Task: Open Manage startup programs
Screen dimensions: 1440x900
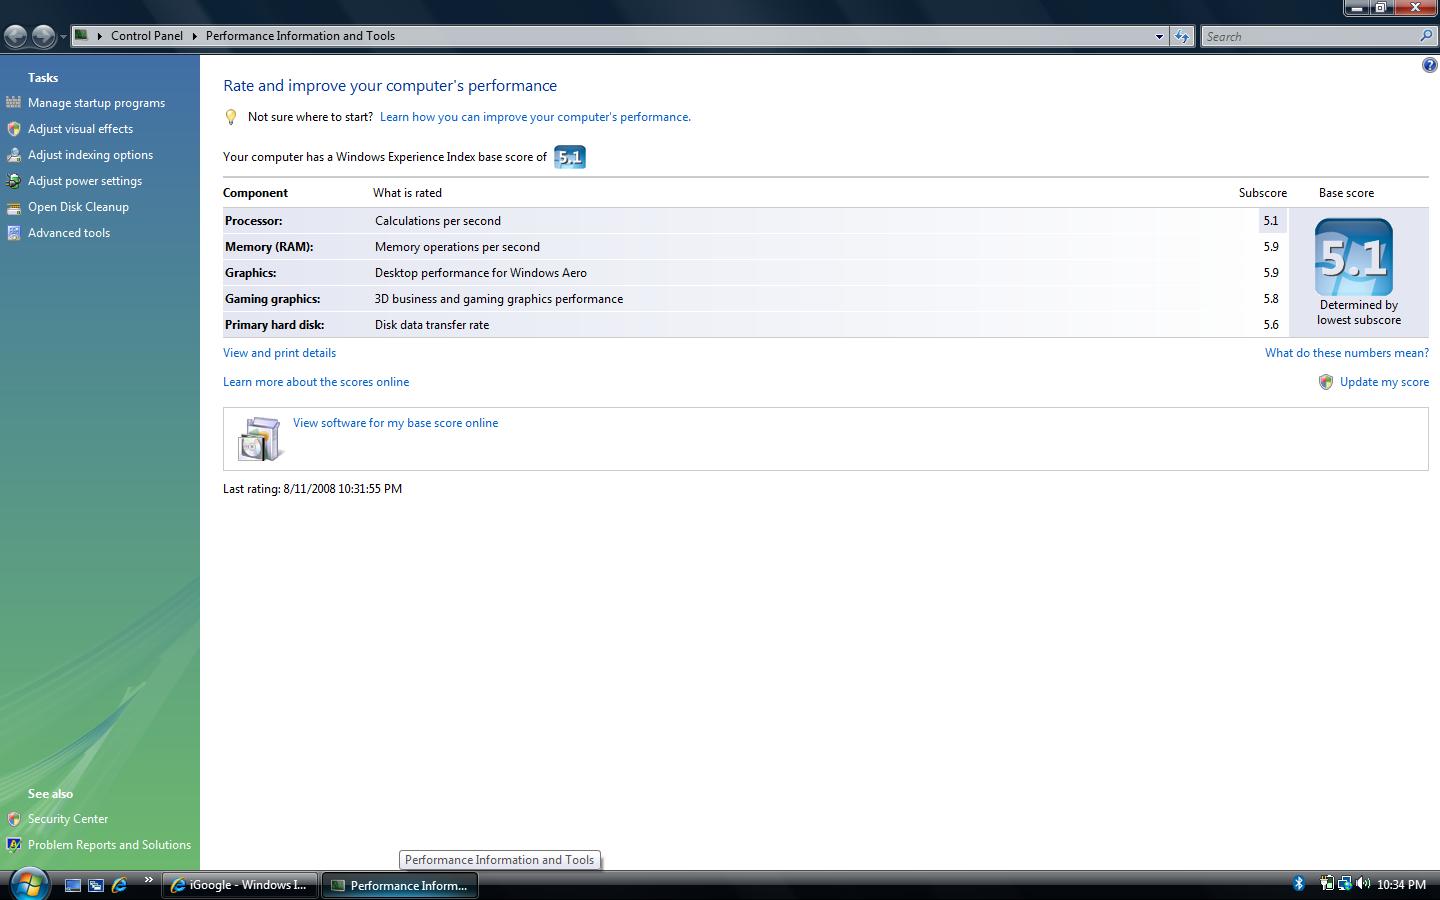Action: pyautogui.click(x=96, y=103)
